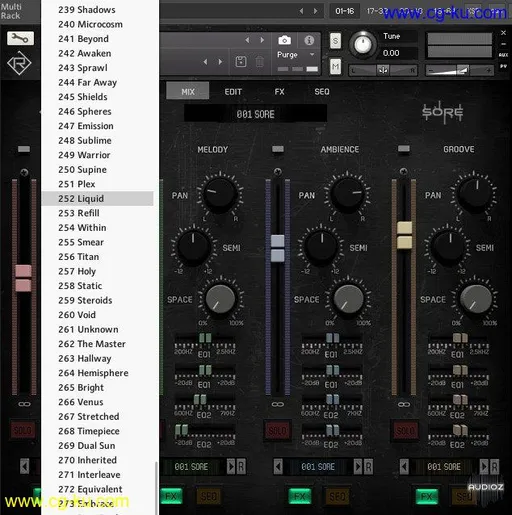Open the wrench instrument options icon
Image resolution: width=512 pixels, height=515 pixels.
click(x=20, y=39)
